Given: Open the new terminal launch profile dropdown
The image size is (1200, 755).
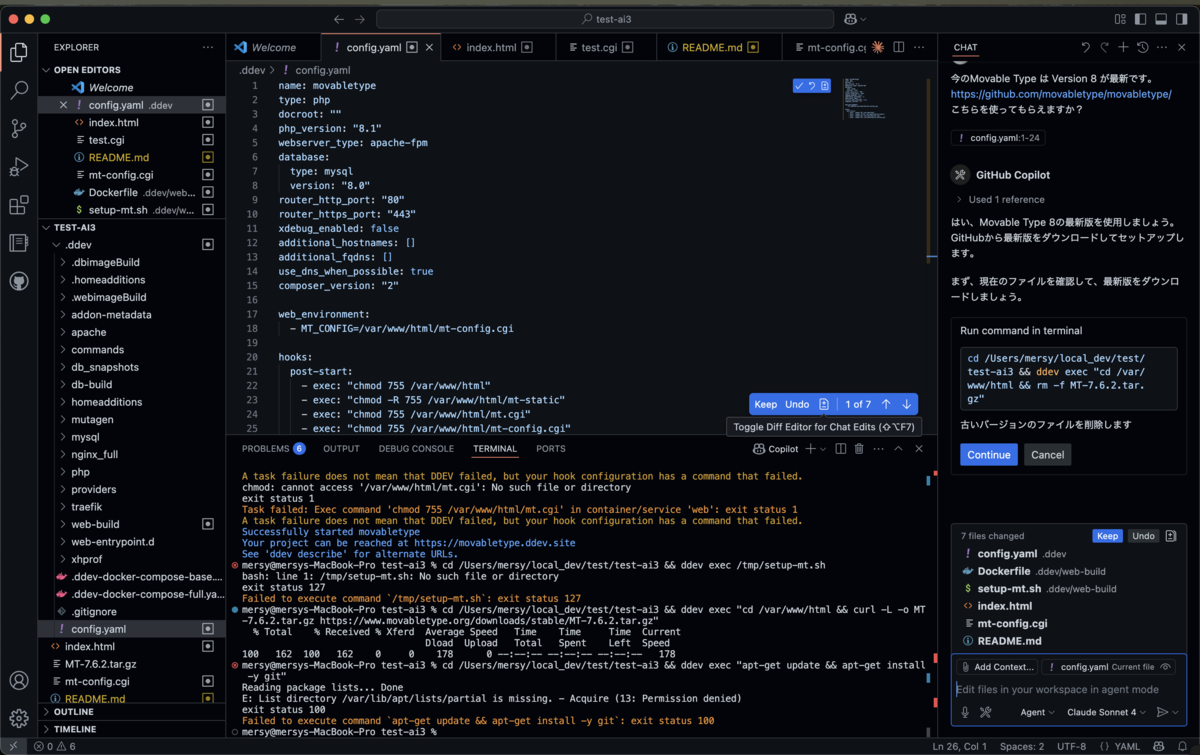Looking at the screenshot, I should click(823, 449).
